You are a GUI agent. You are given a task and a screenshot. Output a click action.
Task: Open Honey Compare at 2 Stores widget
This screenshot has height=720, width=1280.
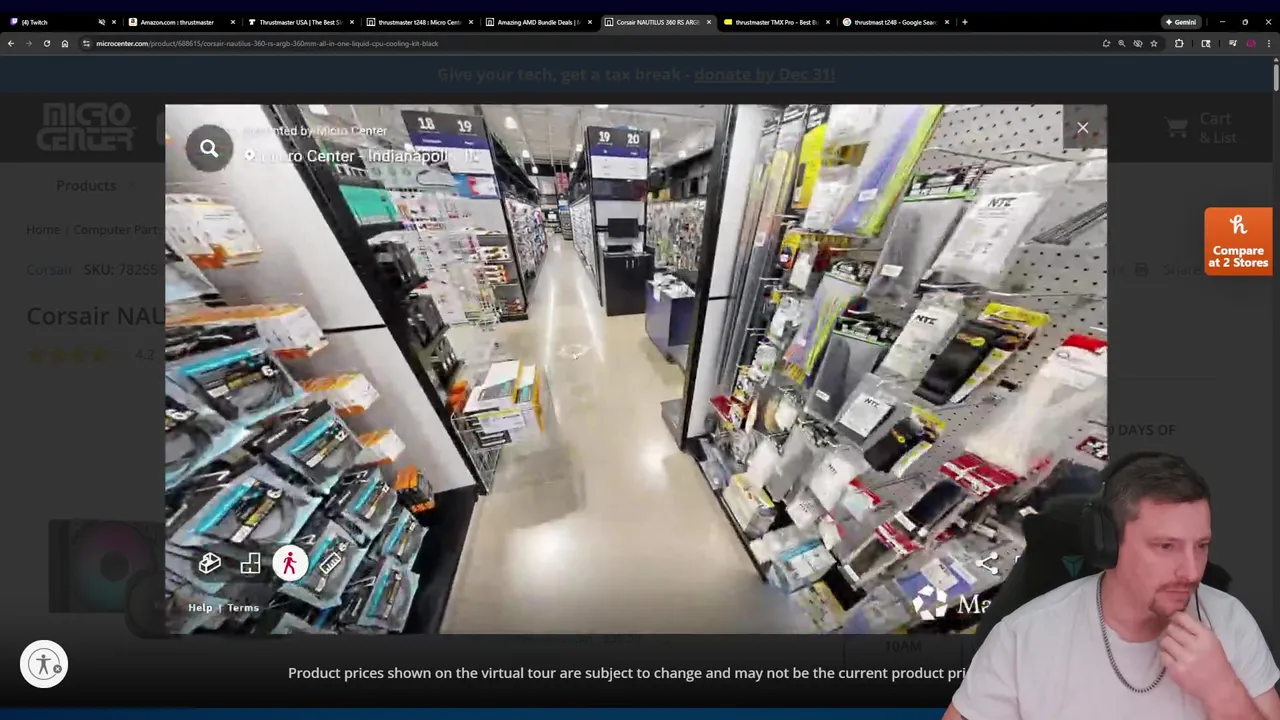(1238, 241)
